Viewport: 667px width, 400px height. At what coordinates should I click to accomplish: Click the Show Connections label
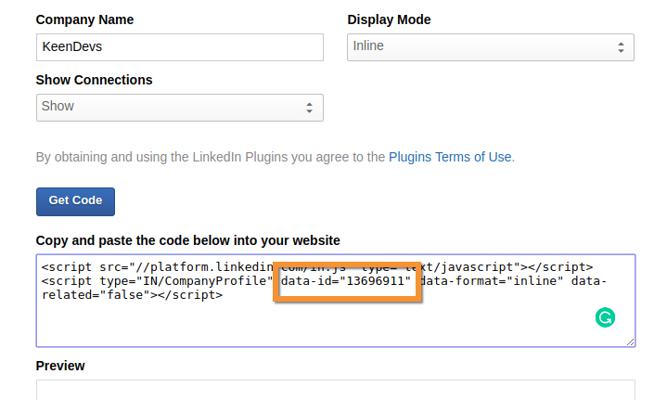(x=94, y=80)
